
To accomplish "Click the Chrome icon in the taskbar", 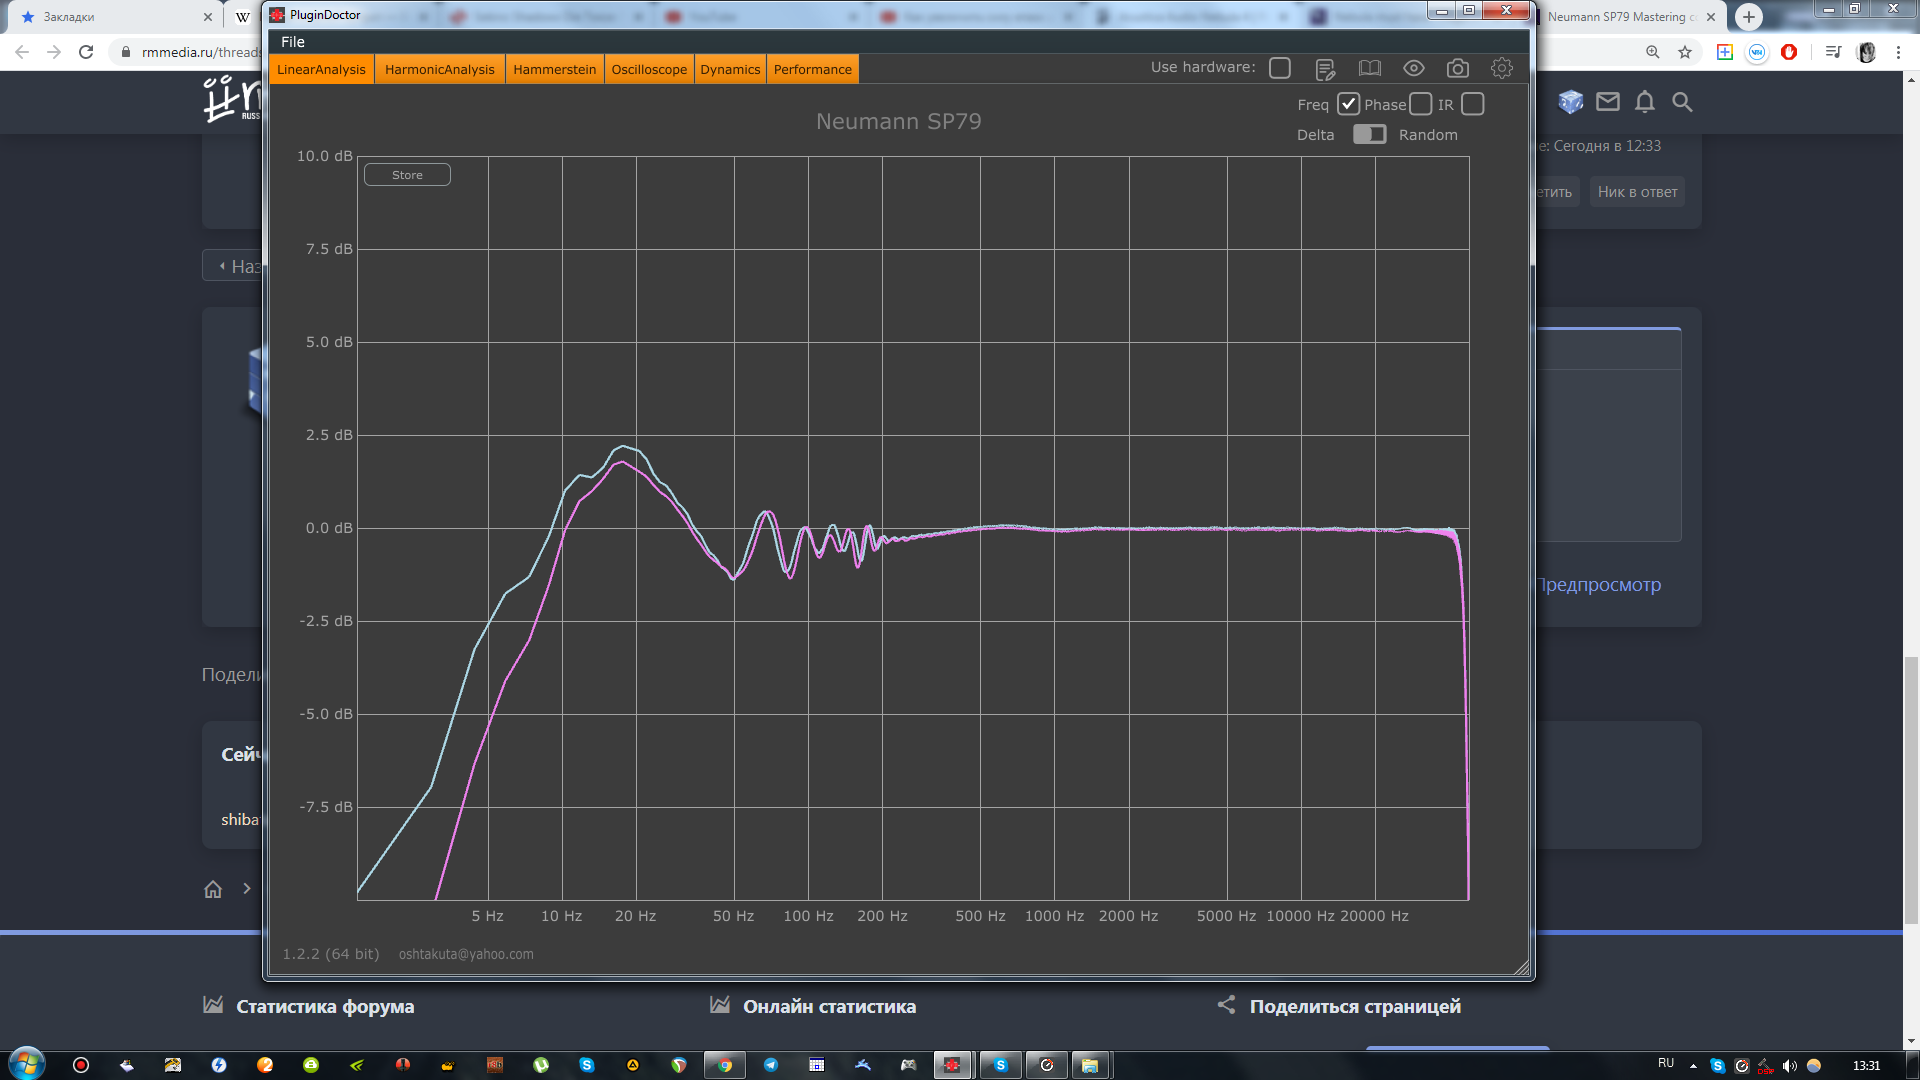I will click(725, 1065).
